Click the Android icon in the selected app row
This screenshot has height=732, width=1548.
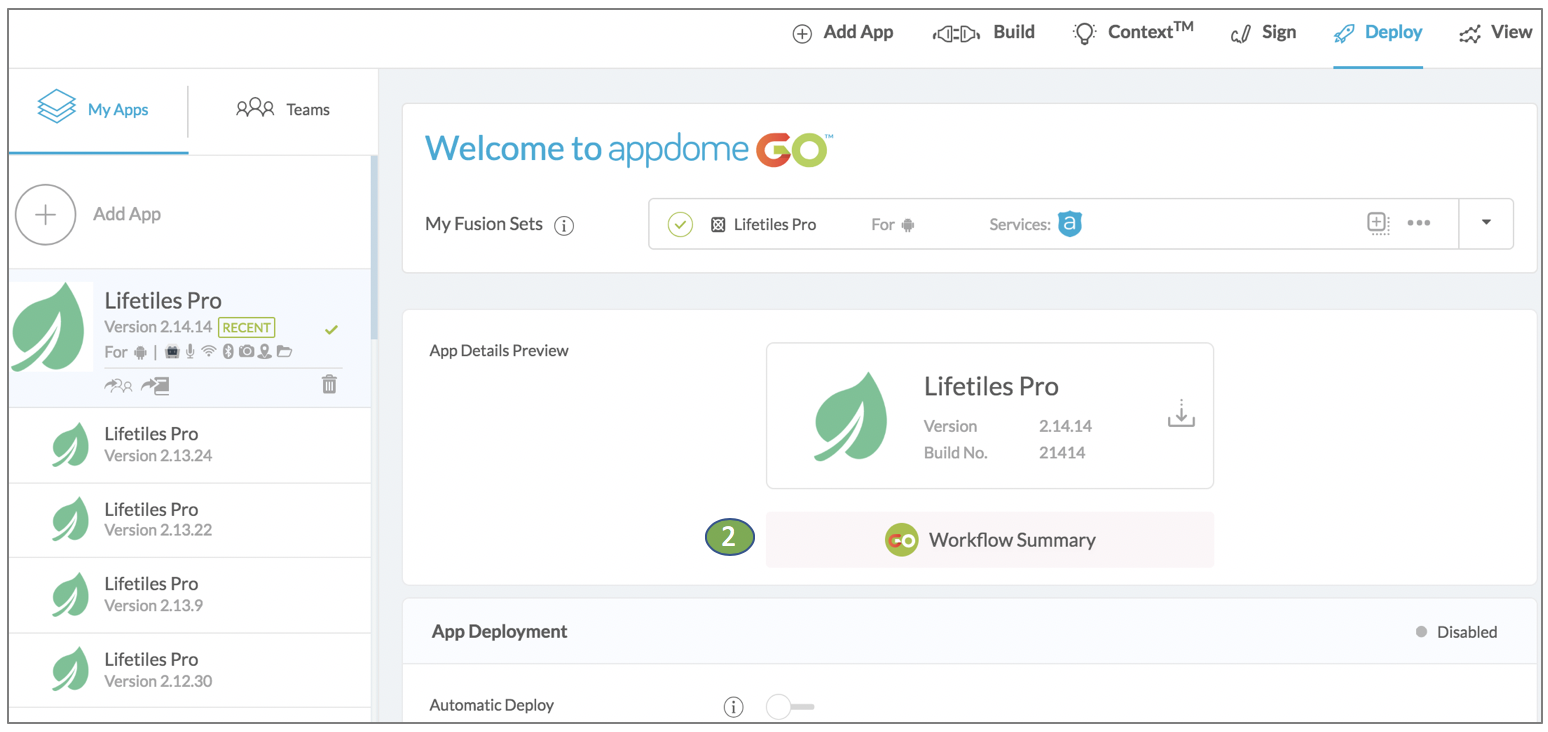pos(140,352)
